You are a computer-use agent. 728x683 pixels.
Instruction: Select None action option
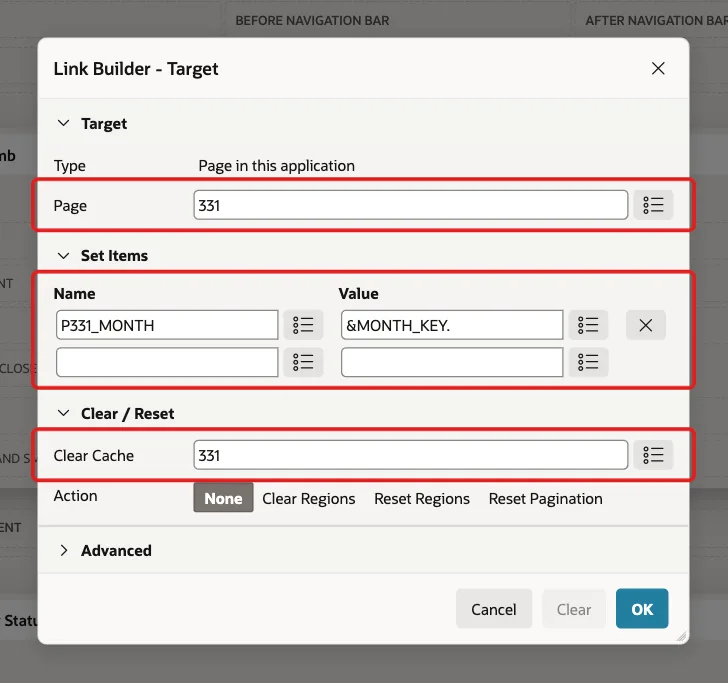coord(223,498)
